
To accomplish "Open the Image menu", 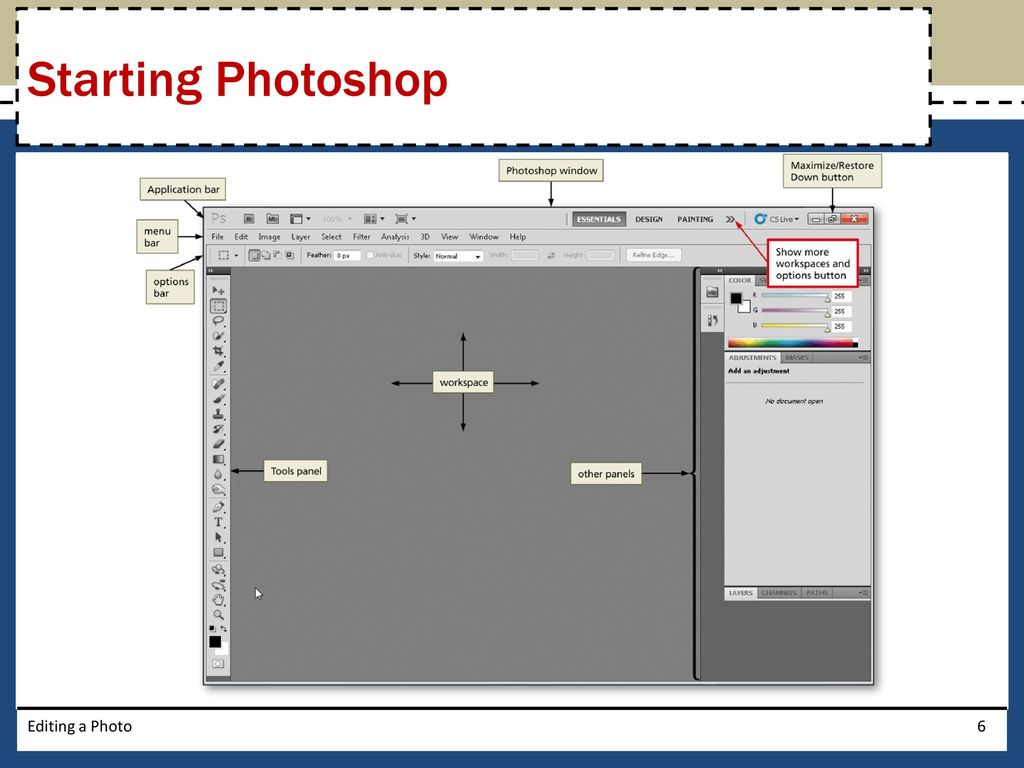I will pos(269,237).
